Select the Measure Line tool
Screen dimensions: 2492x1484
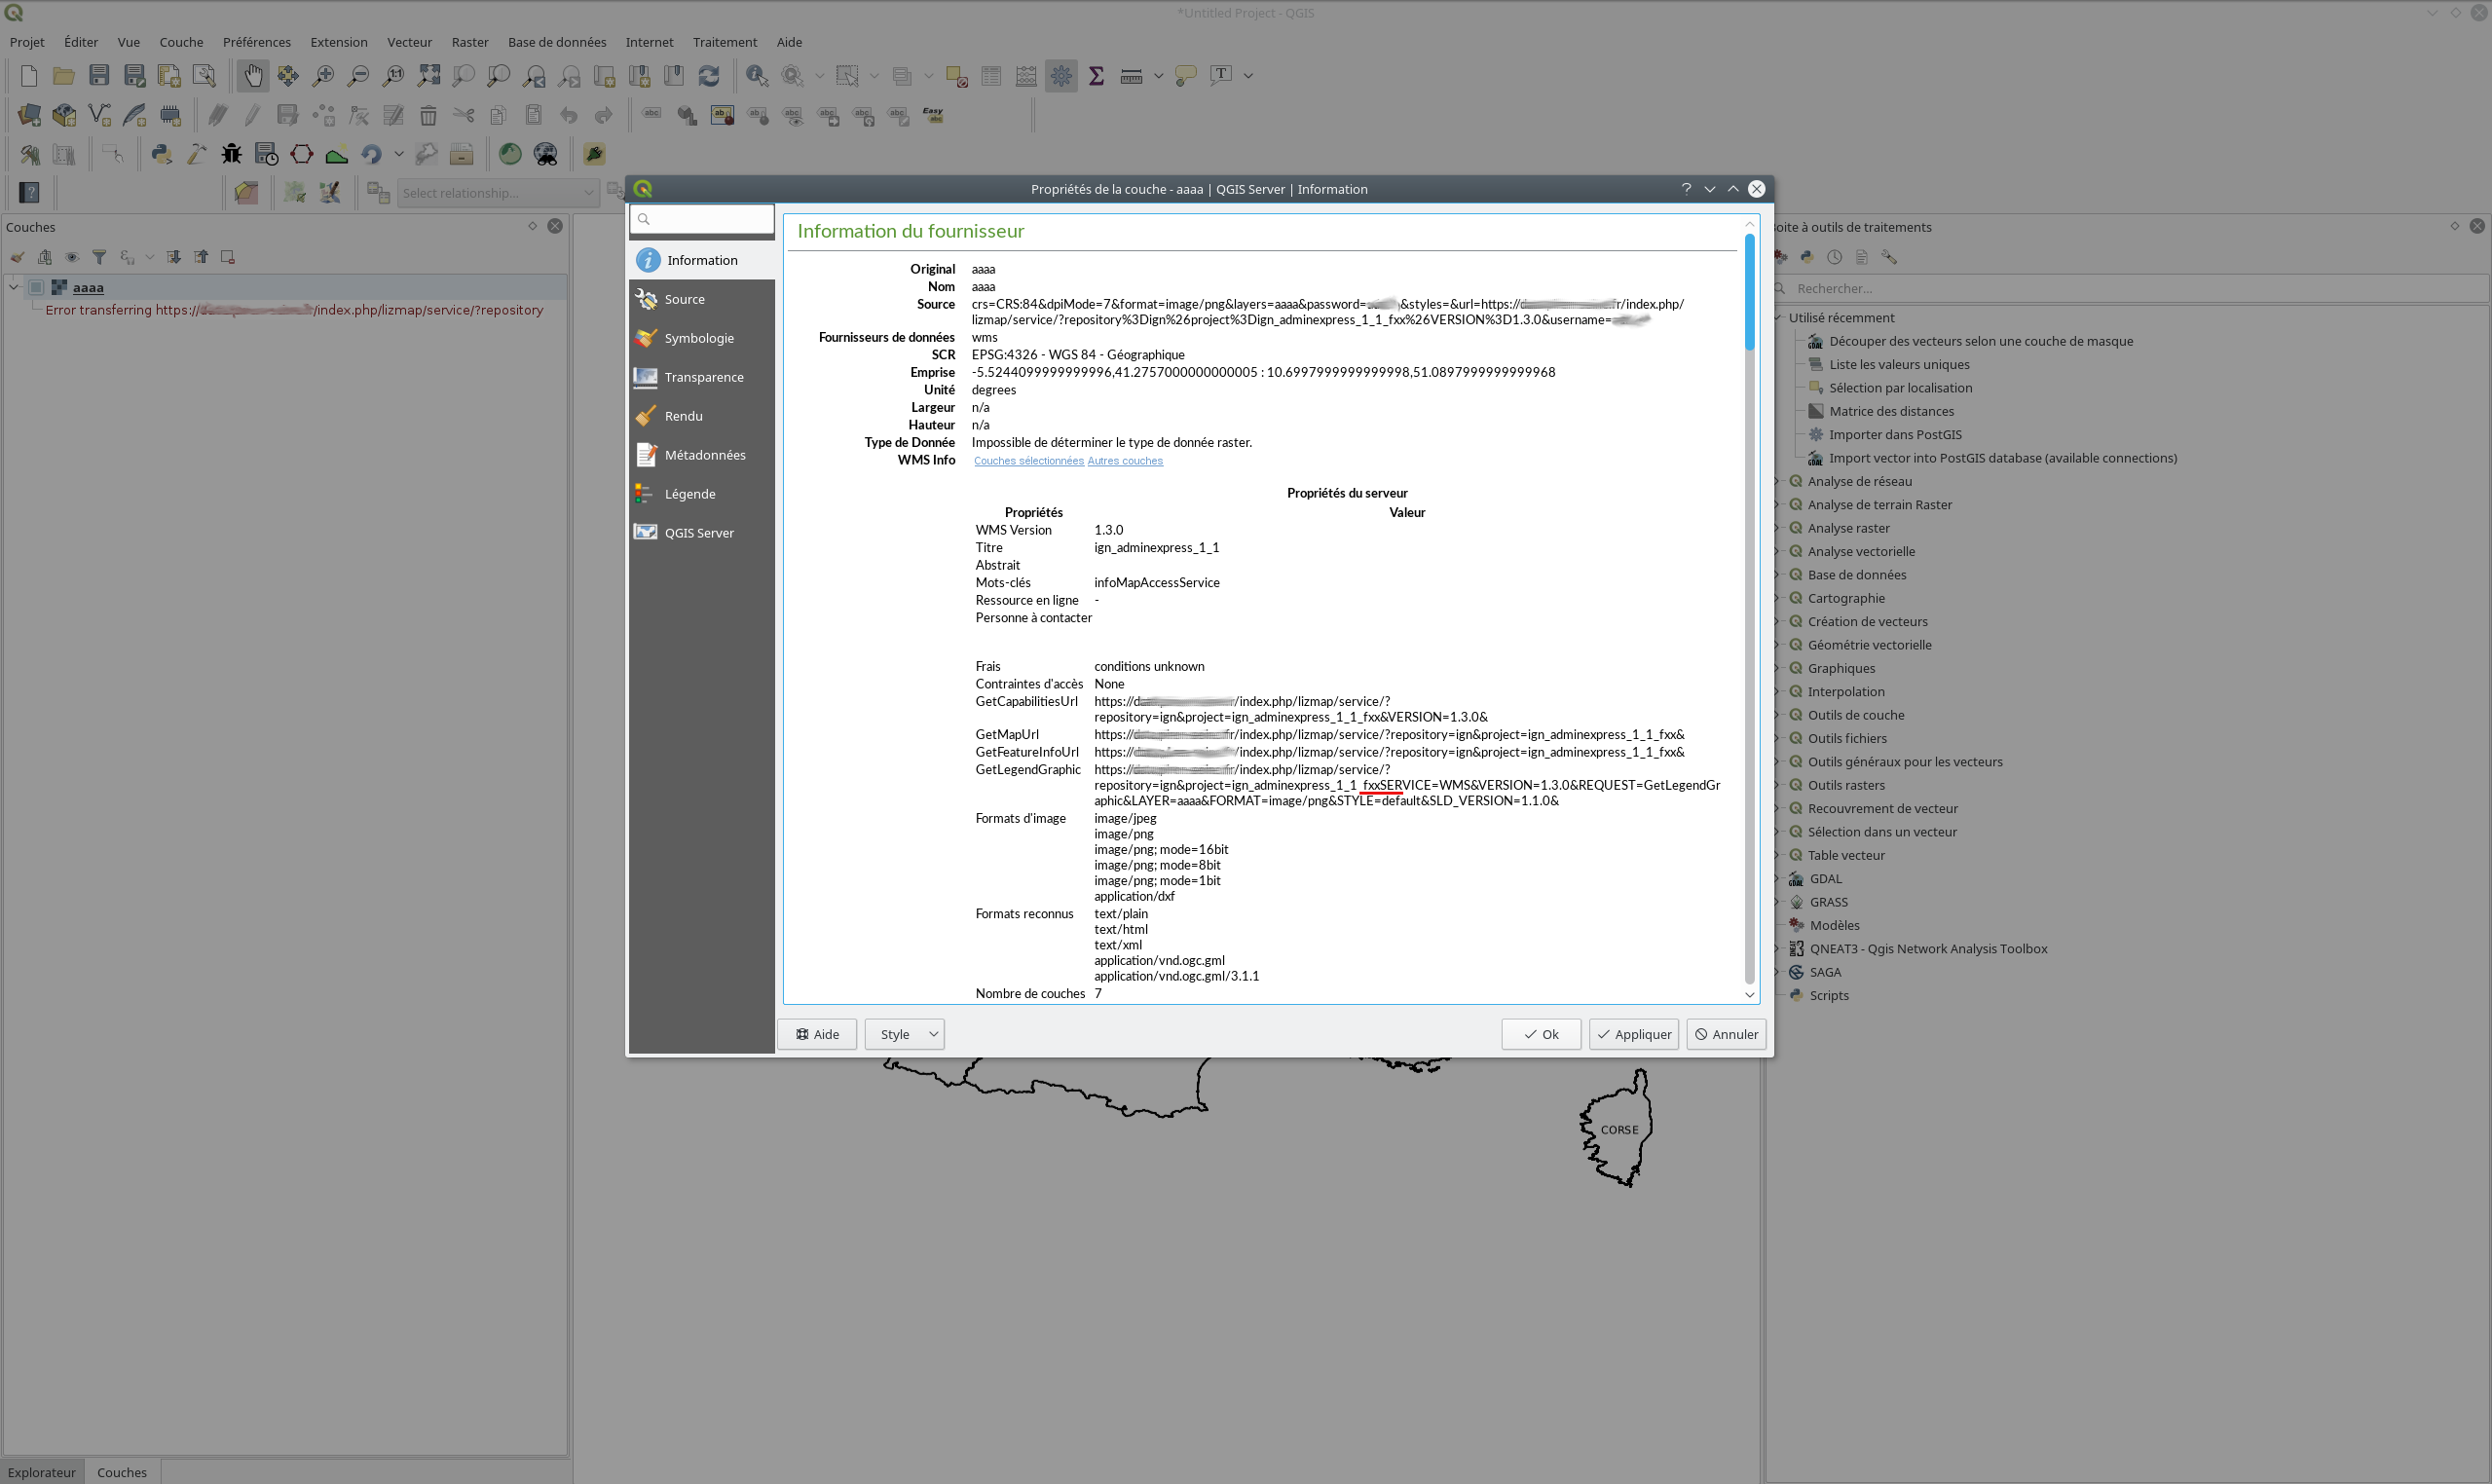(x=1131, y=75)
